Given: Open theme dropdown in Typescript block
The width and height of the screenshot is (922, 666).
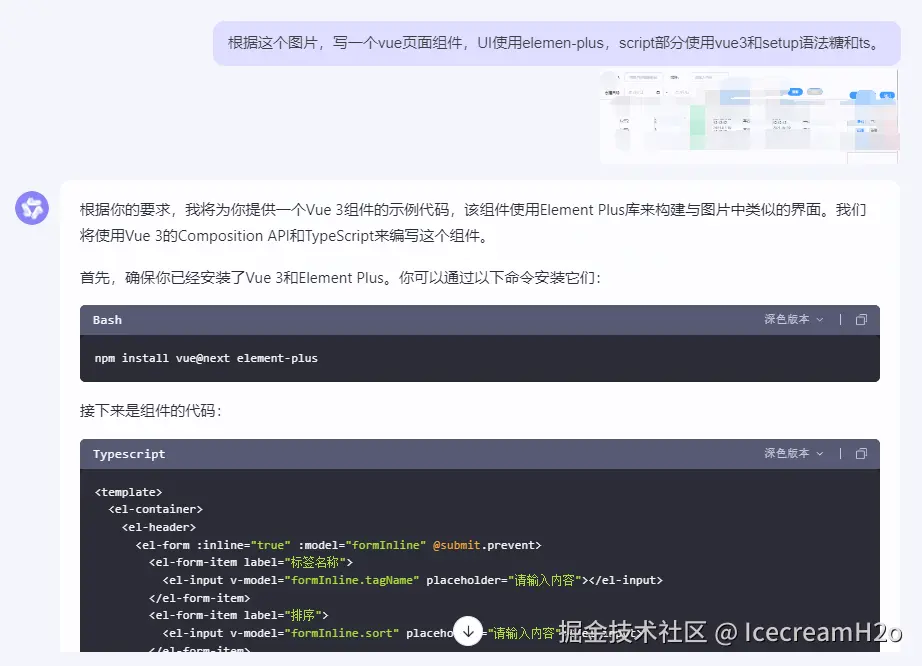Looking at the screenshot, I should click(793, 453).
